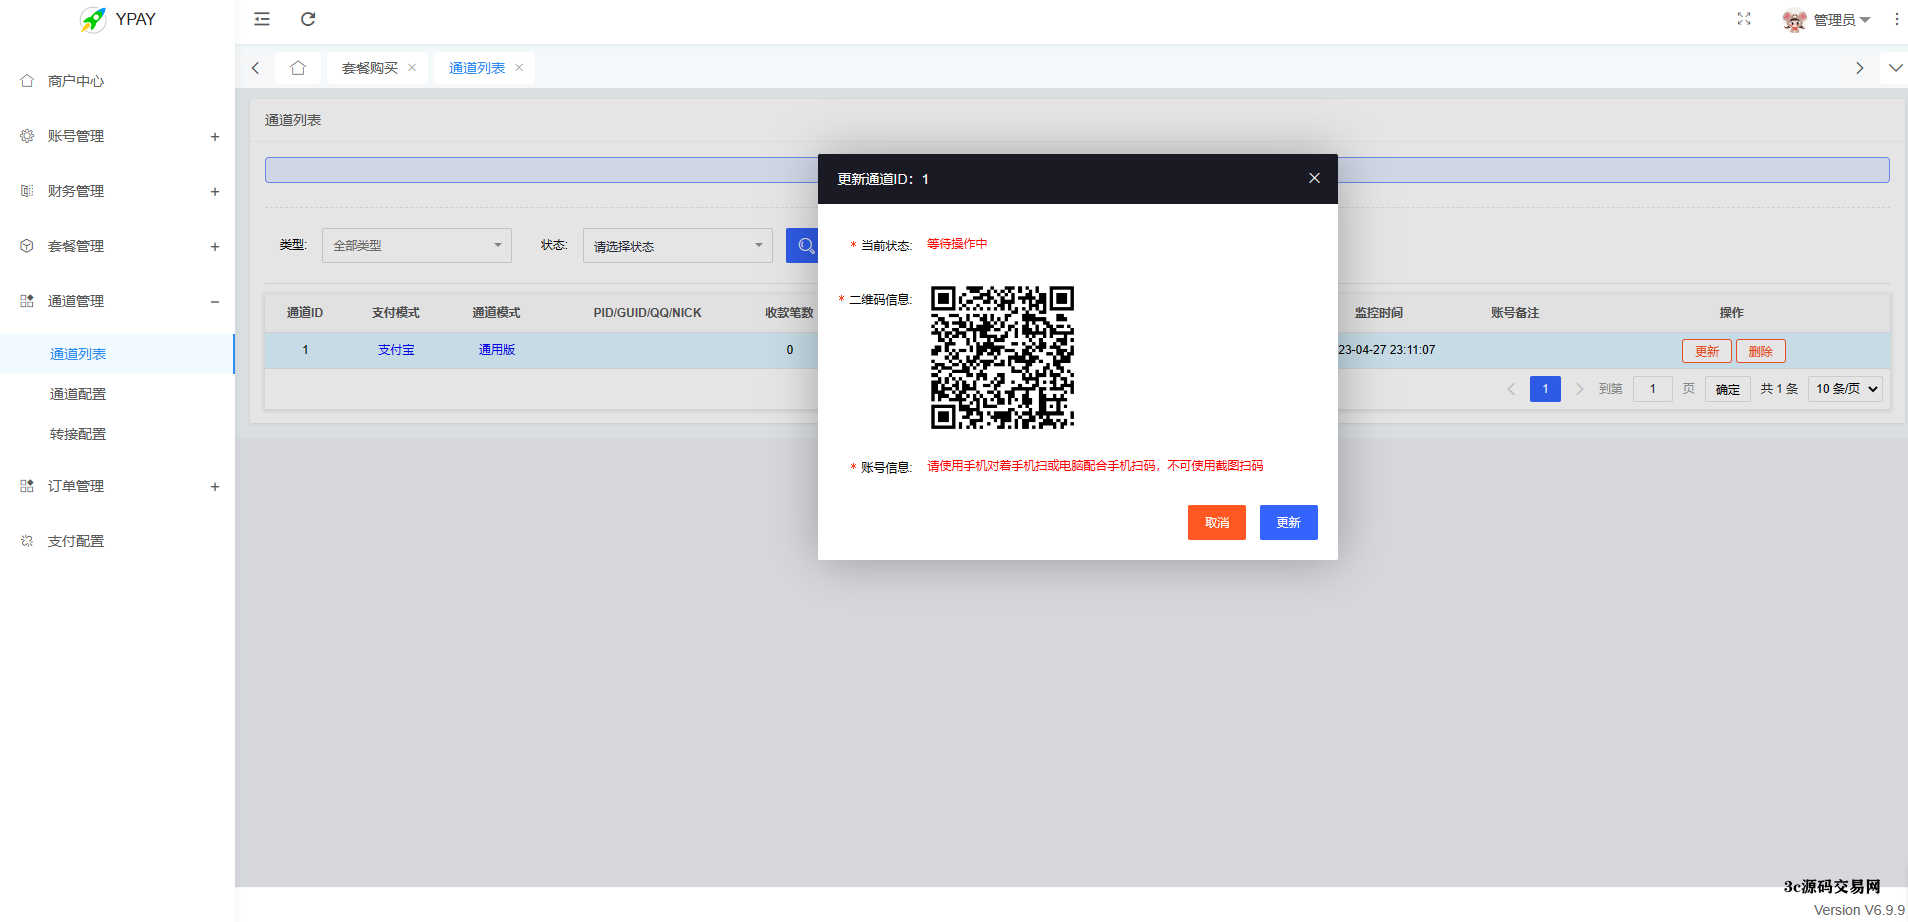Viewport: 1908px width, 922px height.
Task: Click 财务管理 icon in sidebar
Action: (27, 191)
